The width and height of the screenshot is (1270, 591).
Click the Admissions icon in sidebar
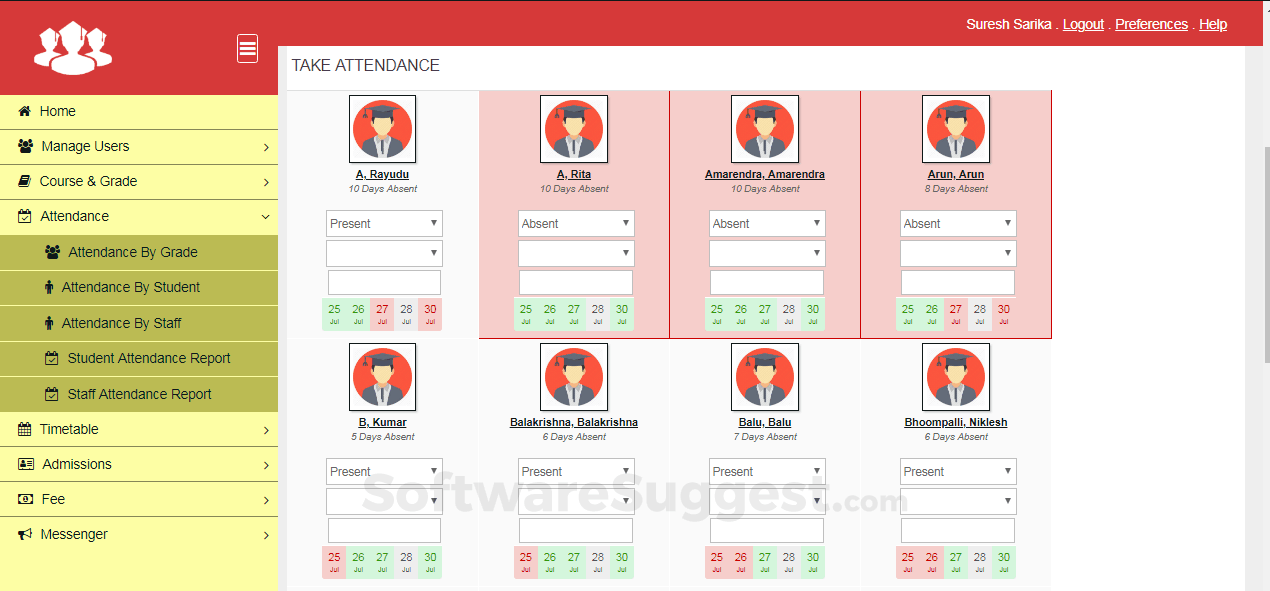click(x=24, y=464)
